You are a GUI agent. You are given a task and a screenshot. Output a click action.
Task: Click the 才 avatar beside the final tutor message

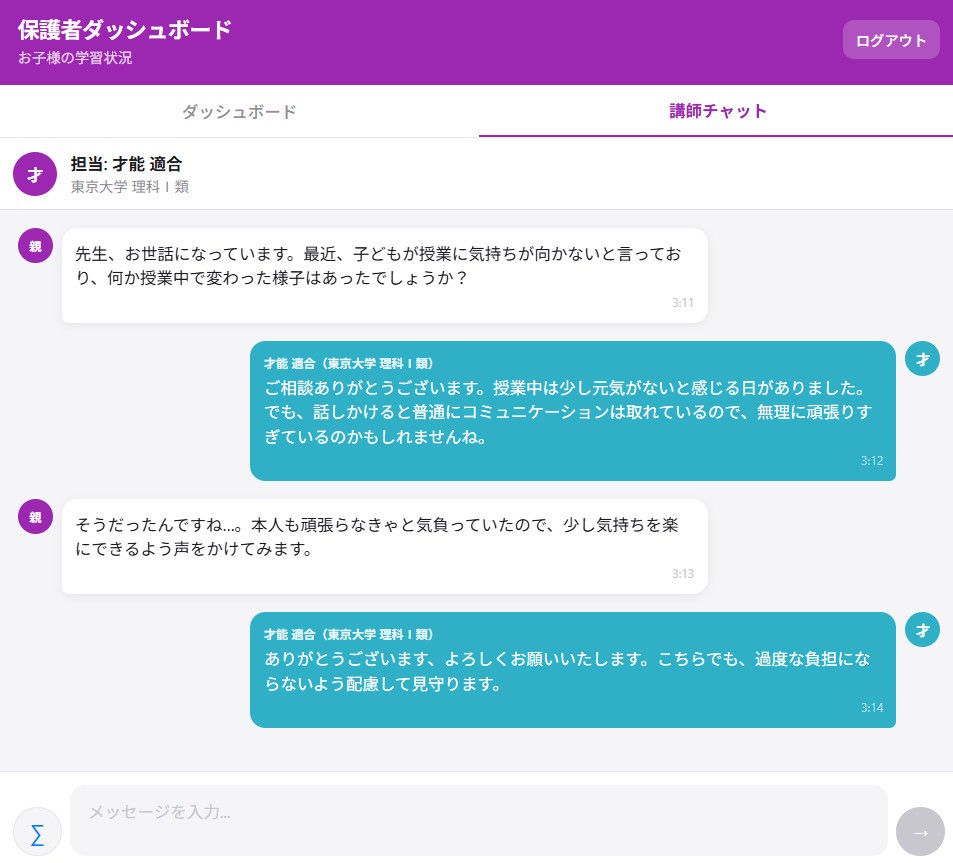click(921, 629)
